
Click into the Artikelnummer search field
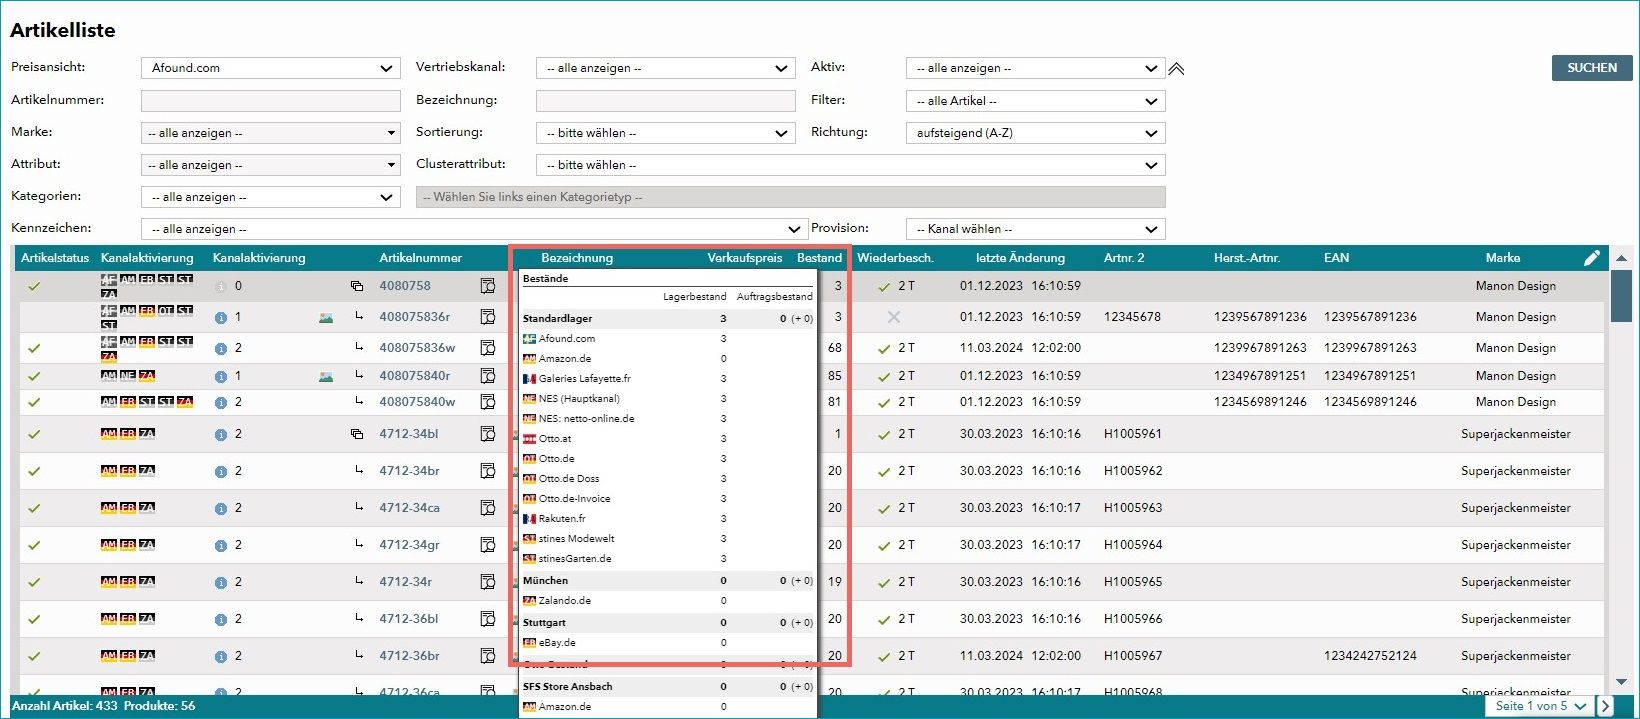(271, 101)
